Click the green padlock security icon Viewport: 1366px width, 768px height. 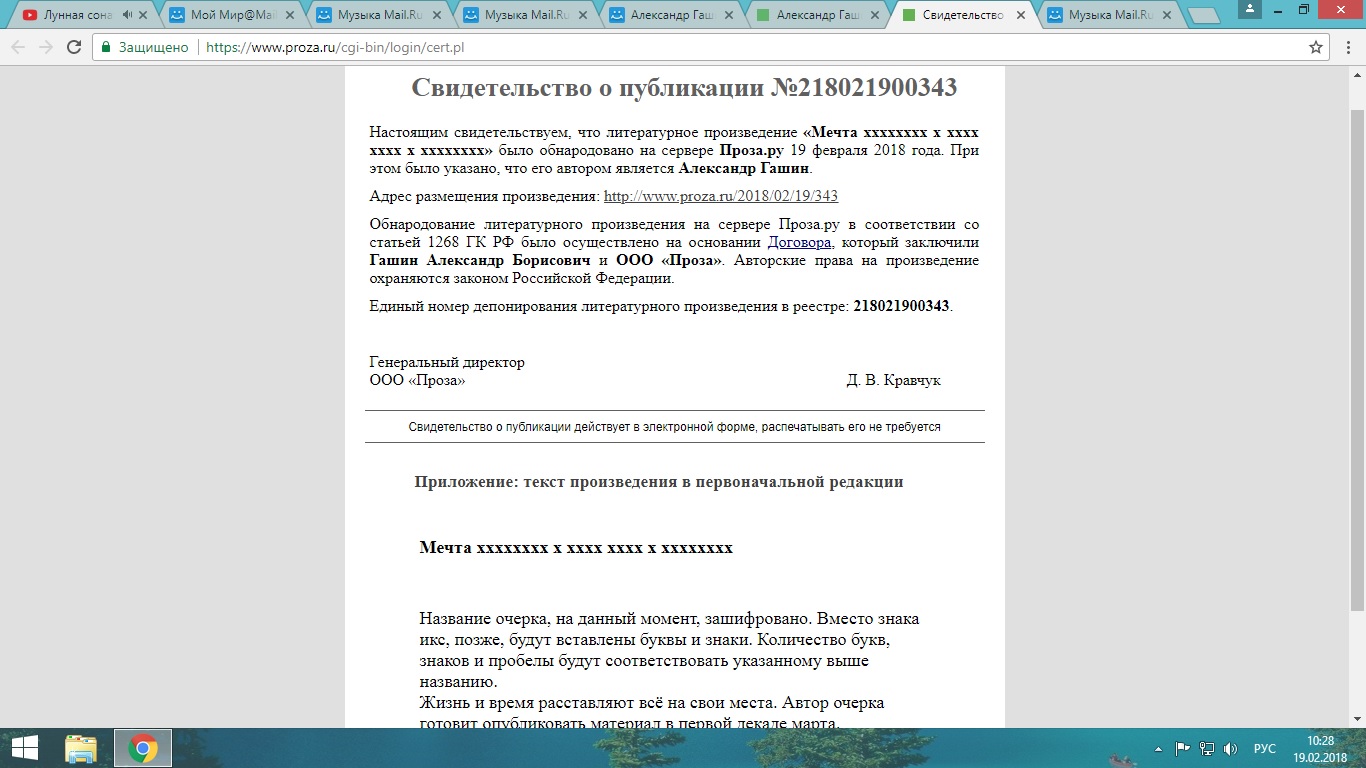(106, 47)
